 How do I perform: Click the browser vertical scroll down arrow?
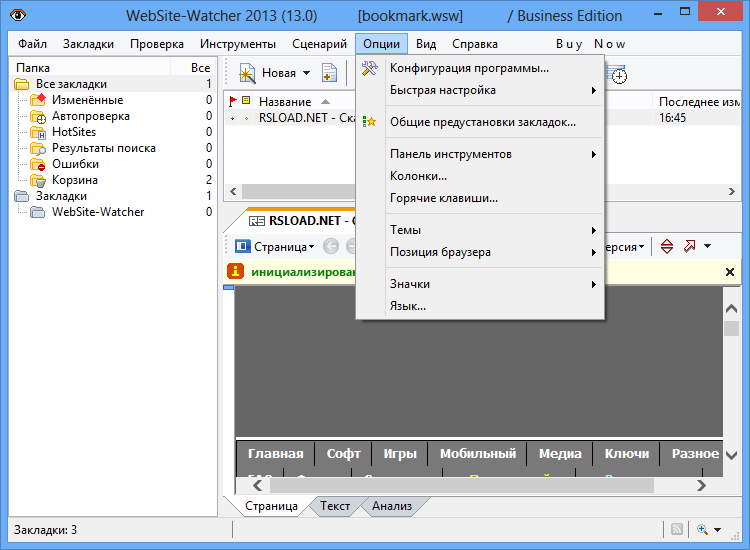point(731,455)
